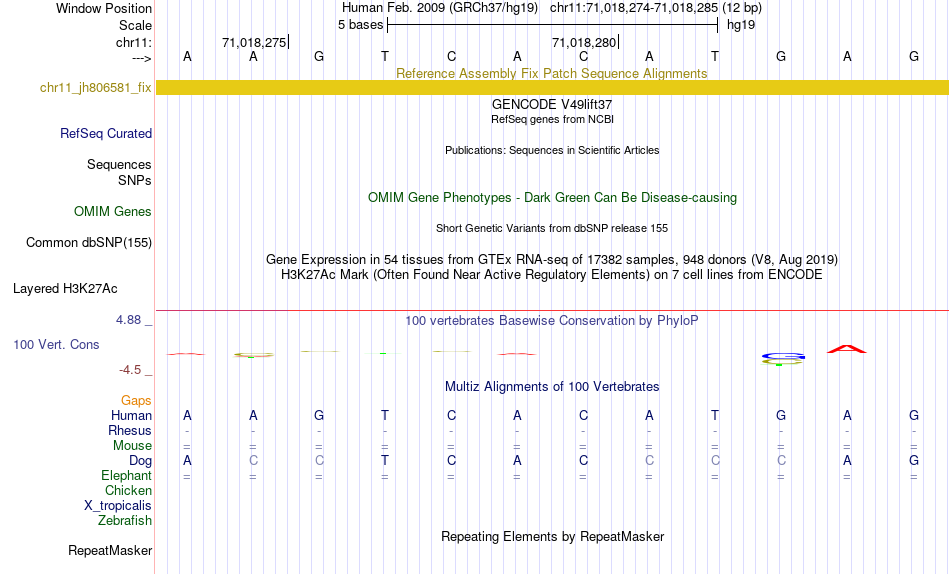The width and height of the screenshot is (950, 574).
Task: Click the hg19 label beside scale bar
Action: pyautogui.click(x=741, y=25)
